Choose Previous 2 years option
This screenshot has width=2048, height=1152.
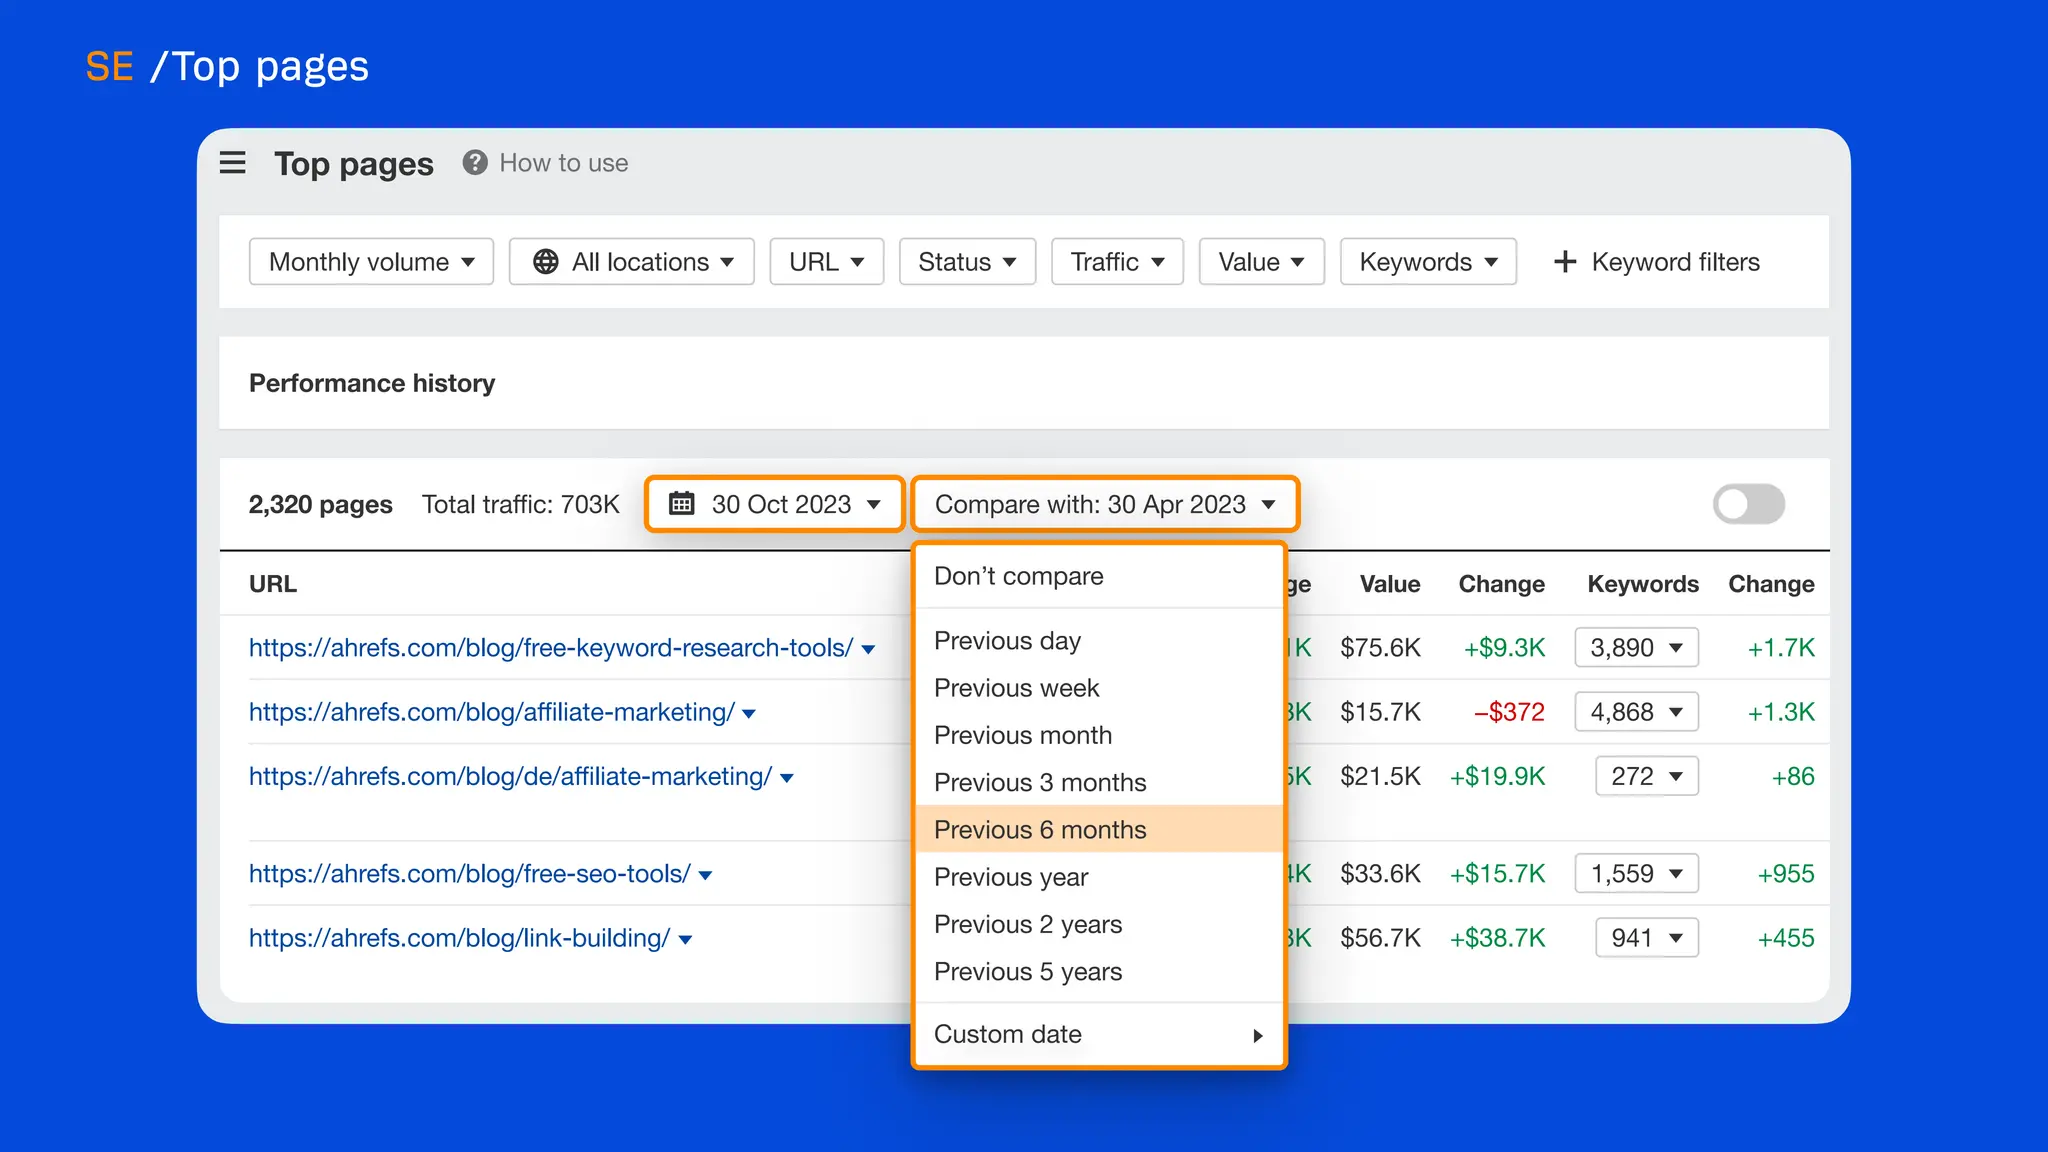click(x=1099, y=924)
